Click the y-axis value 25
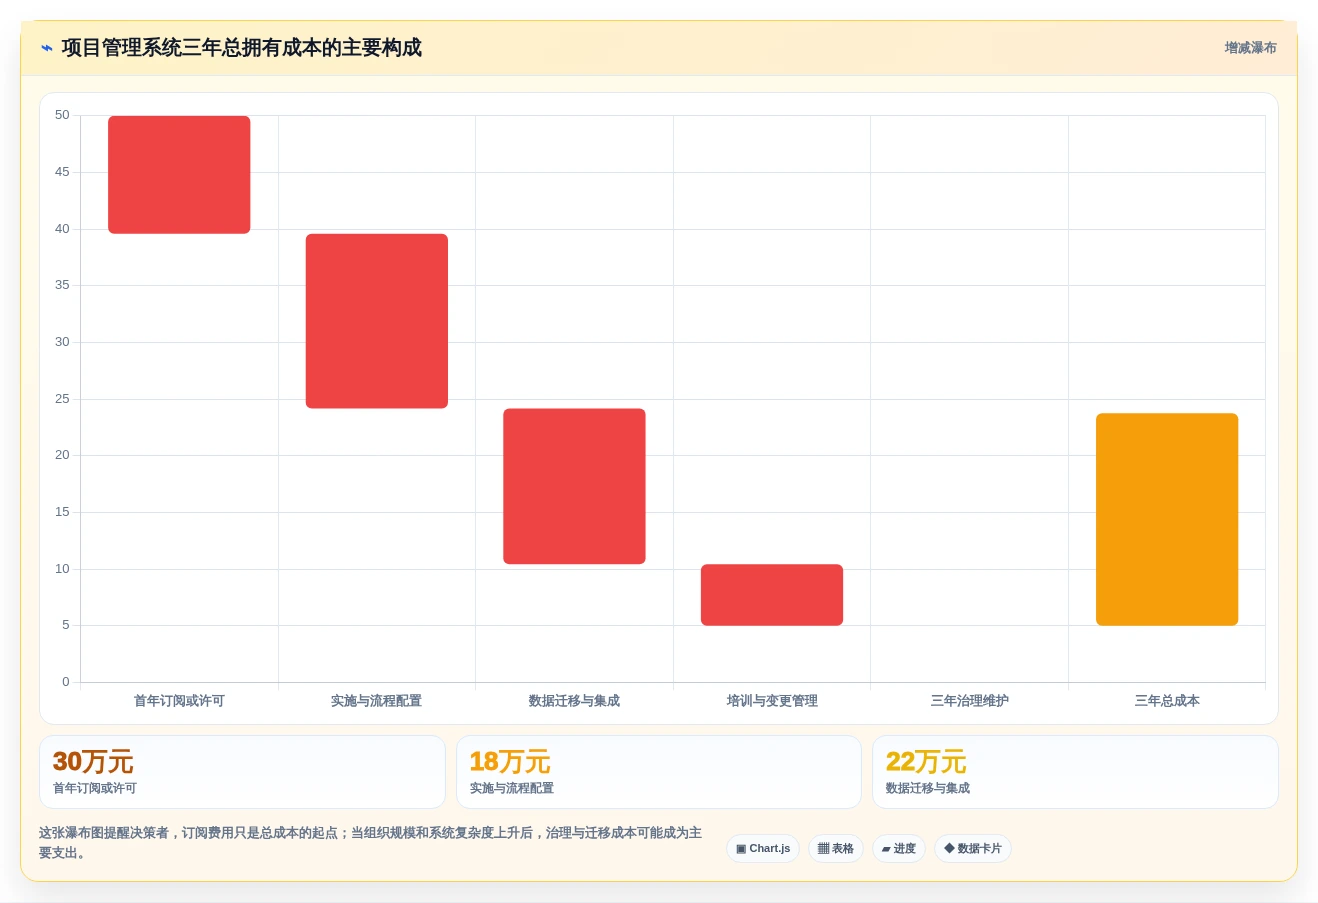 pyautogui.click(x=62, y=399)
